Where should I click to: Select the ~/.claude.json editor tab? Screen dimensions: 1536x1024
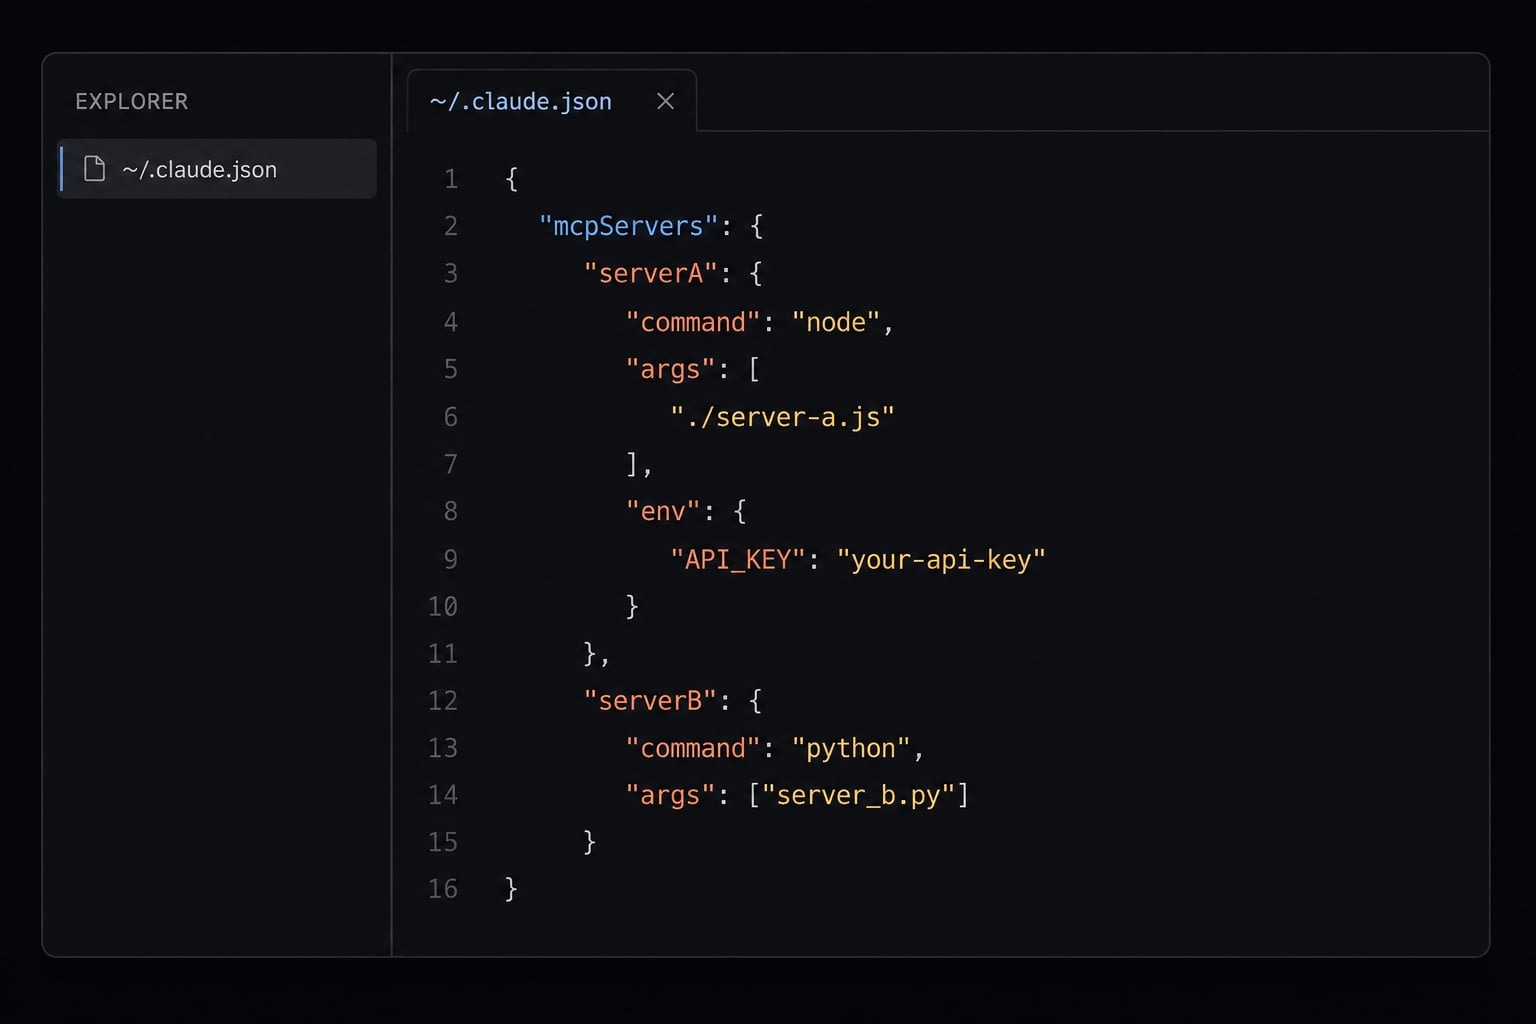552,101
